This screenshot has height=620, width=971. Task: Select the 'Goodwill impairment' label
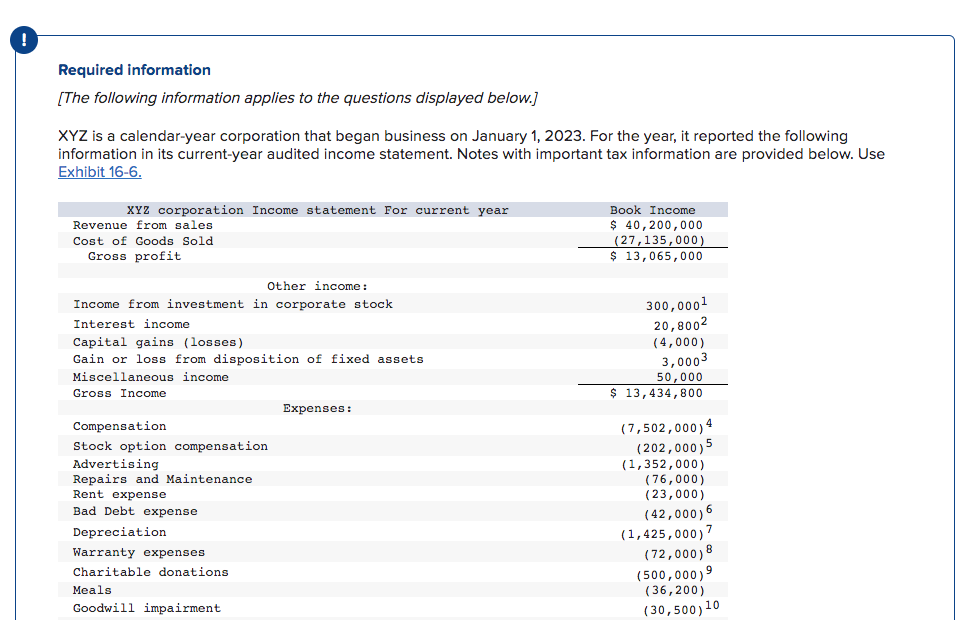coord(147,608)
